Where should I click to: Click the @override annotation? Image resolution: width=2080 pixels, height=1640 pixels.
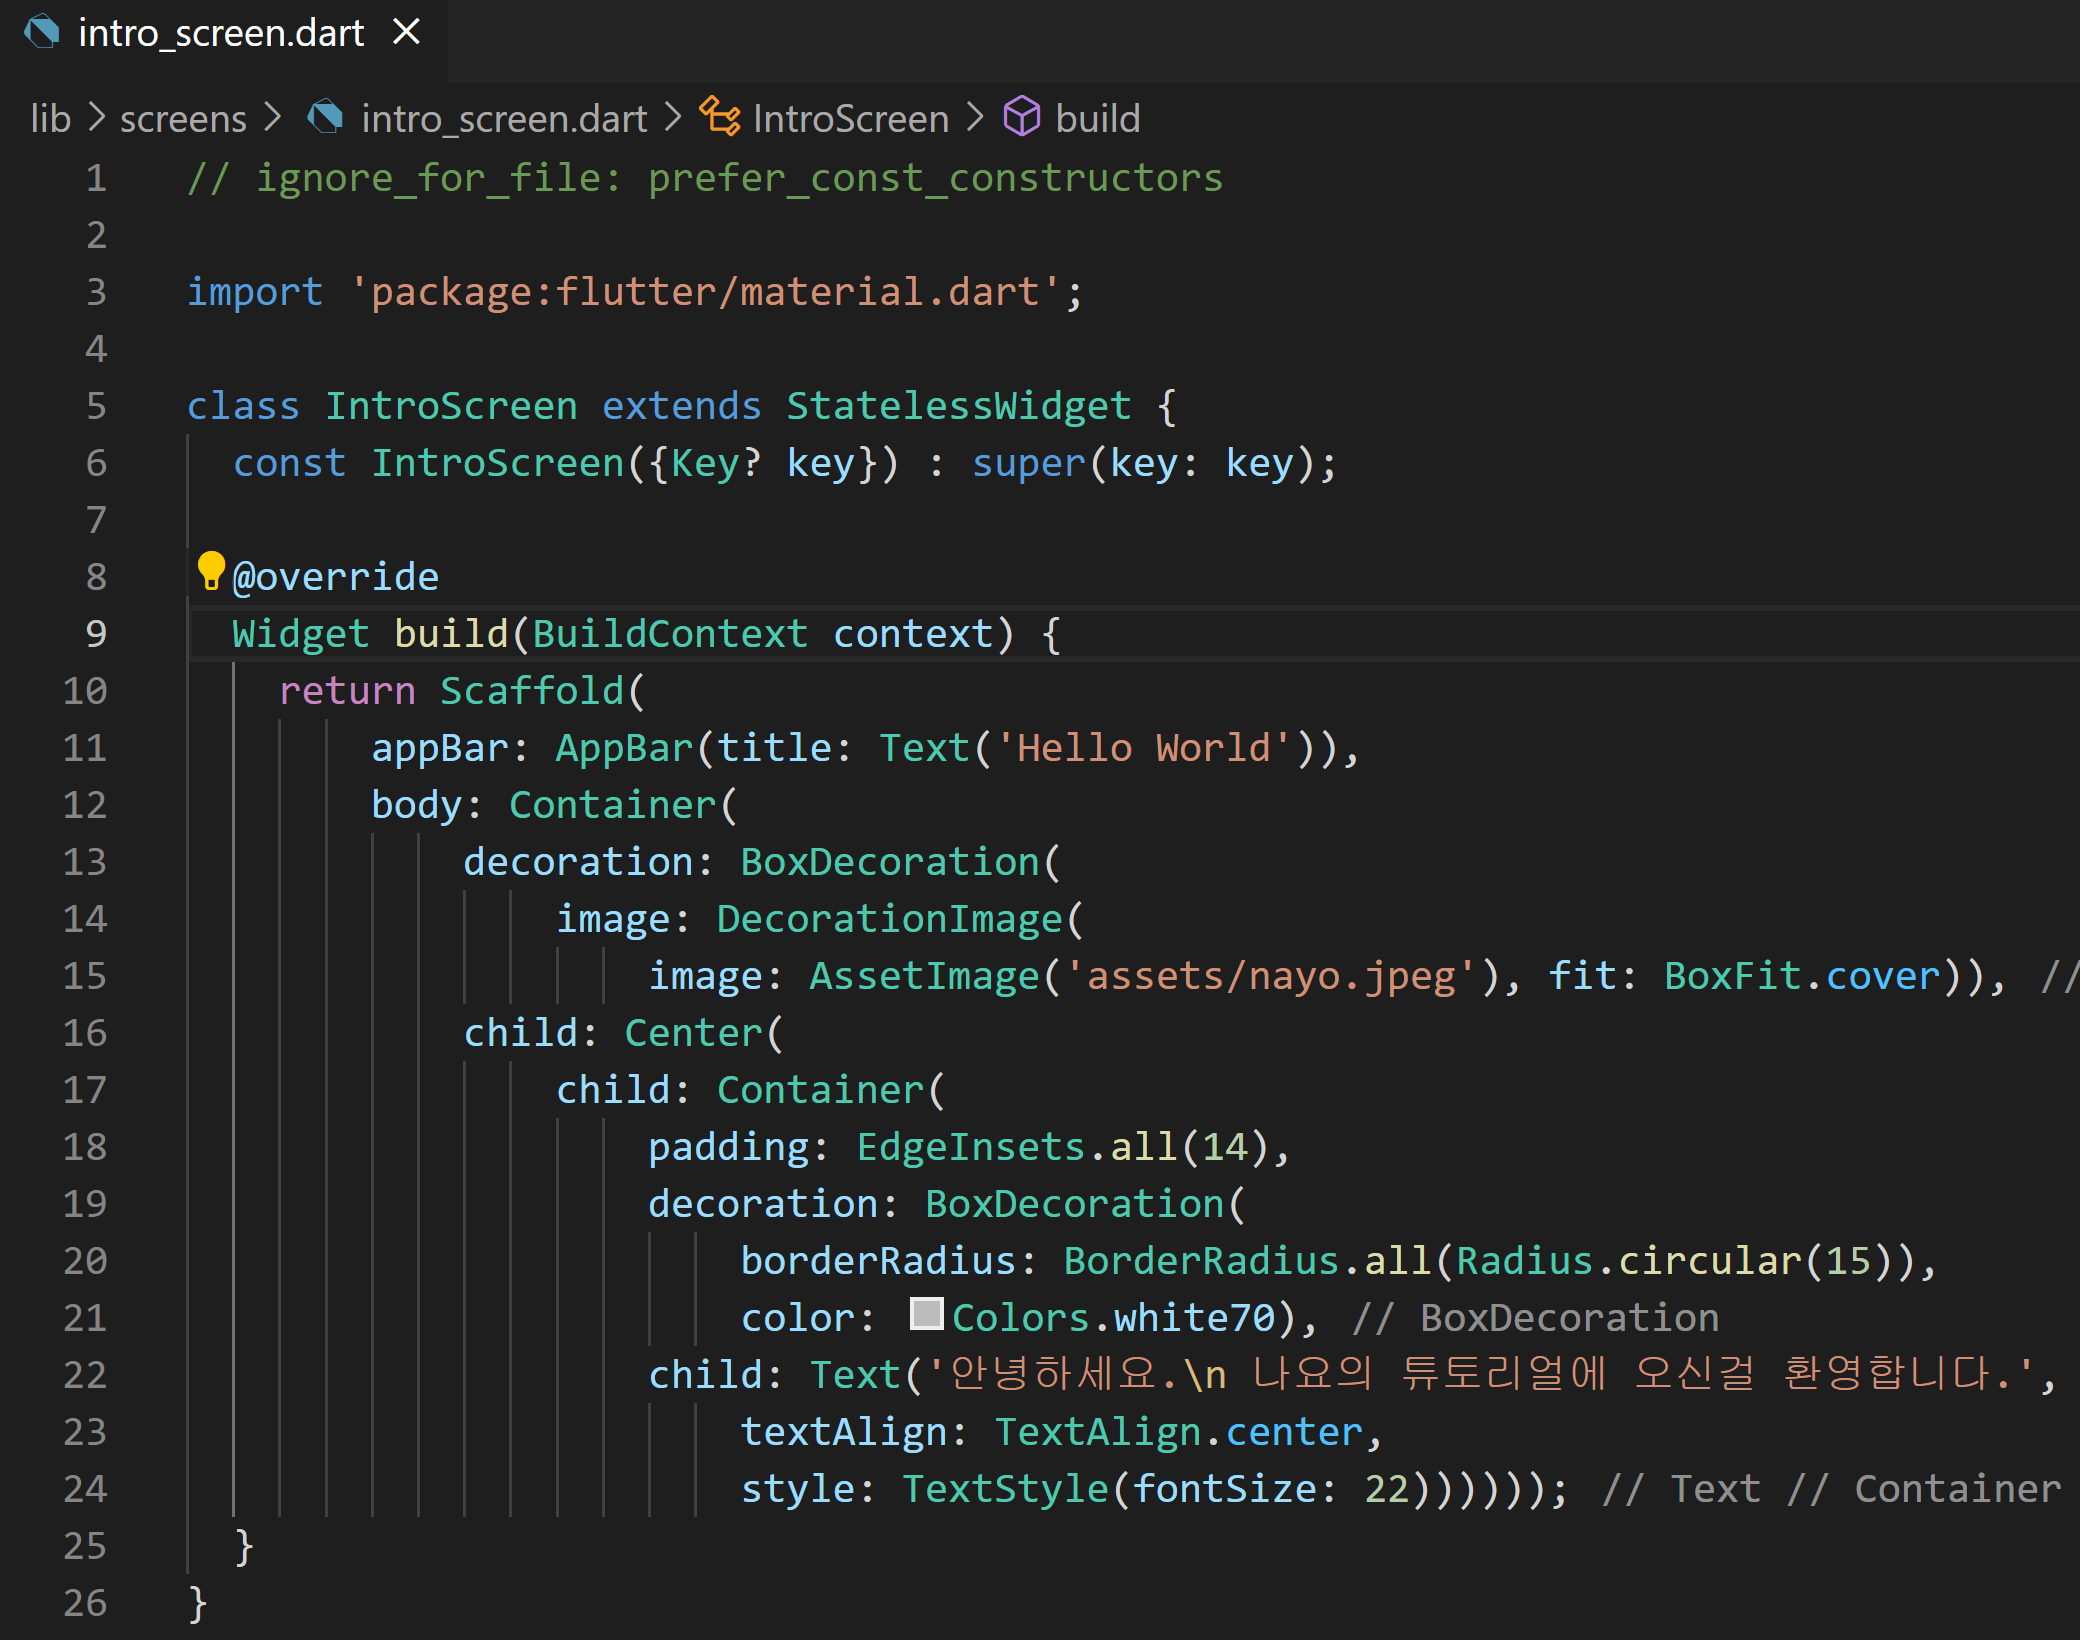336,577
